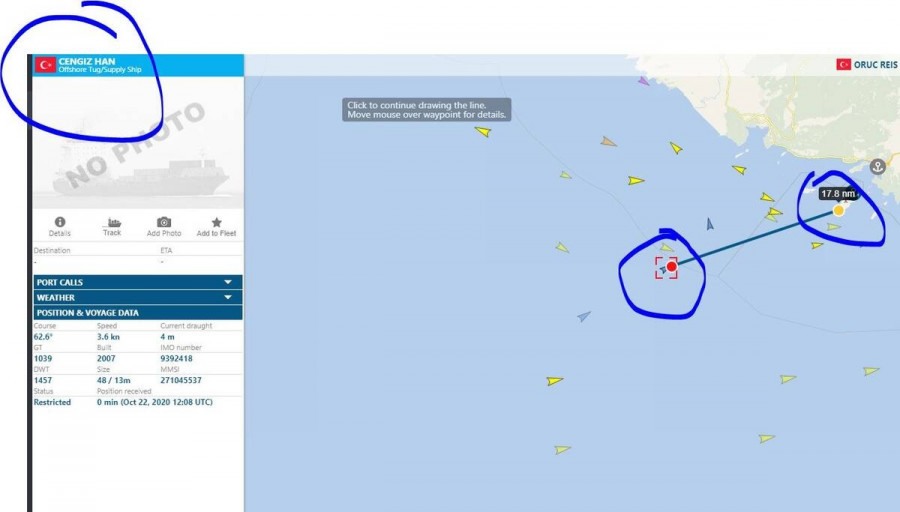
Task: Click the Add Photo camera icon
Action: coord(164,222)
